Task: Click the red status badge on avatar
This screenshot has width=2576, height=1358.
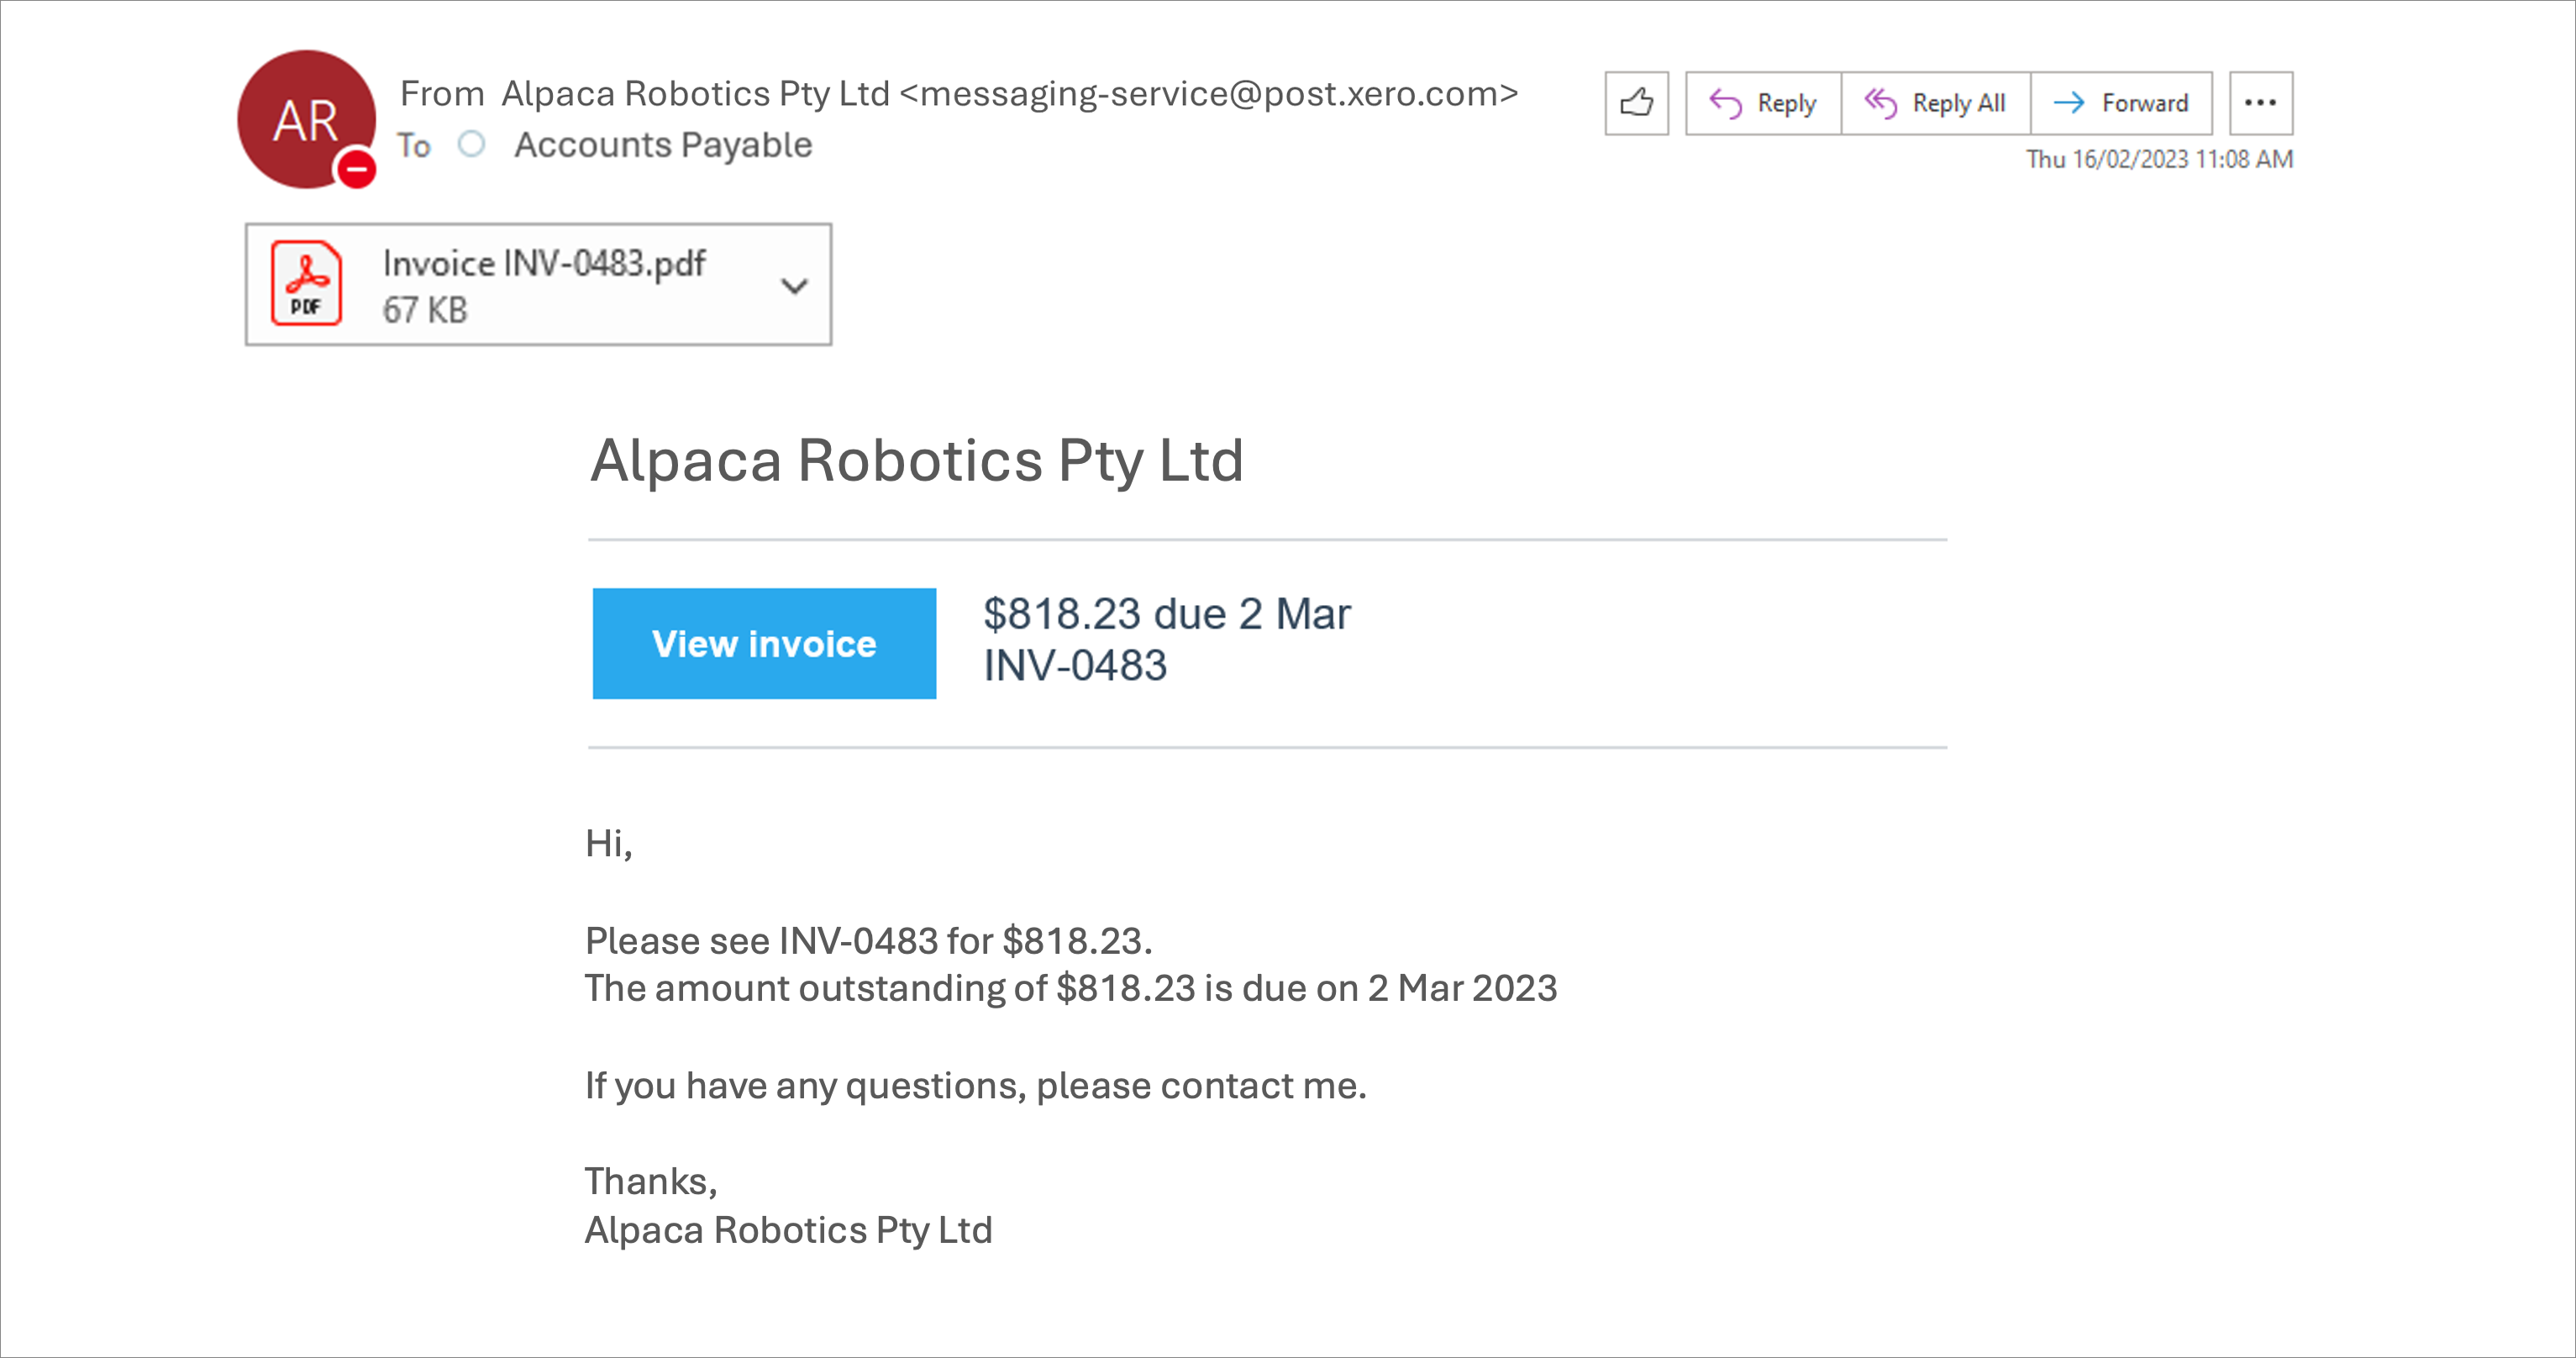Action: pos(356,169)
